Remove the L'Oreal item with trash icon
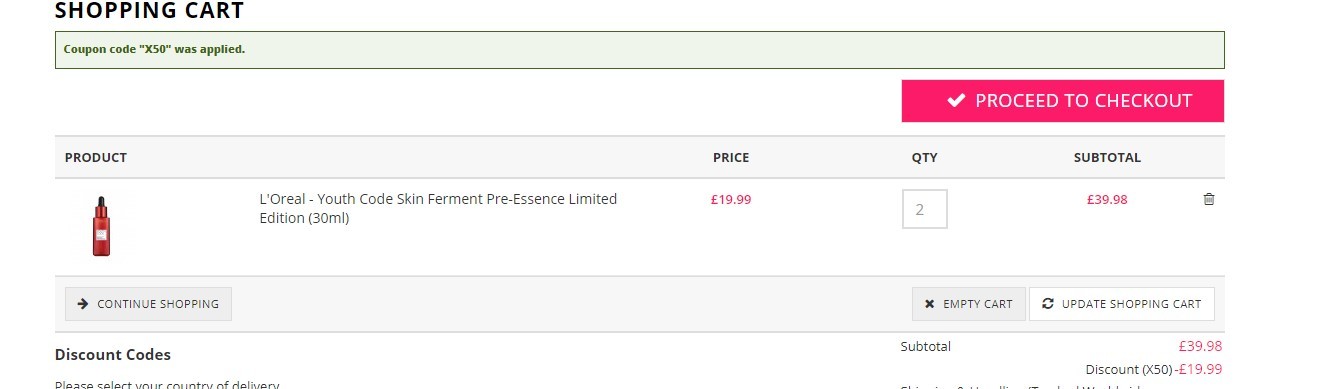 click(1209, 199)
